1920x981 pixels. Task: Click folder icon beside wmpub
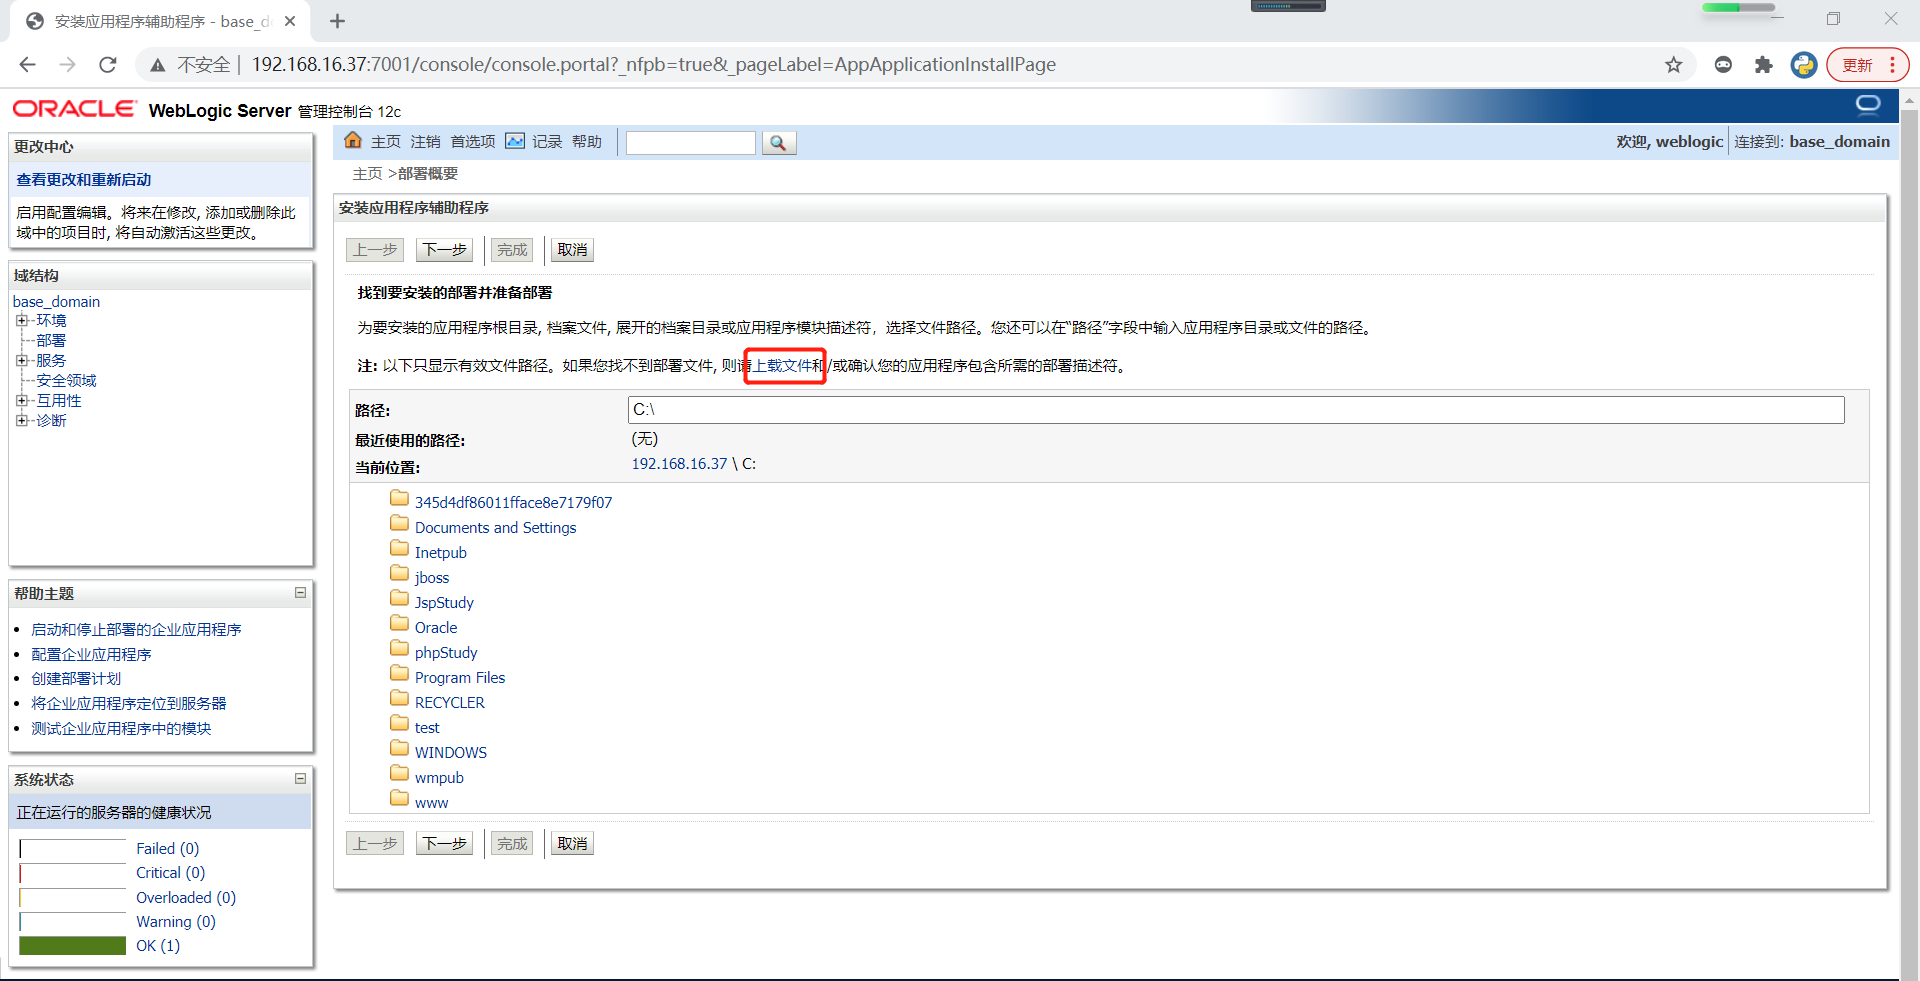tap(400, 773)
